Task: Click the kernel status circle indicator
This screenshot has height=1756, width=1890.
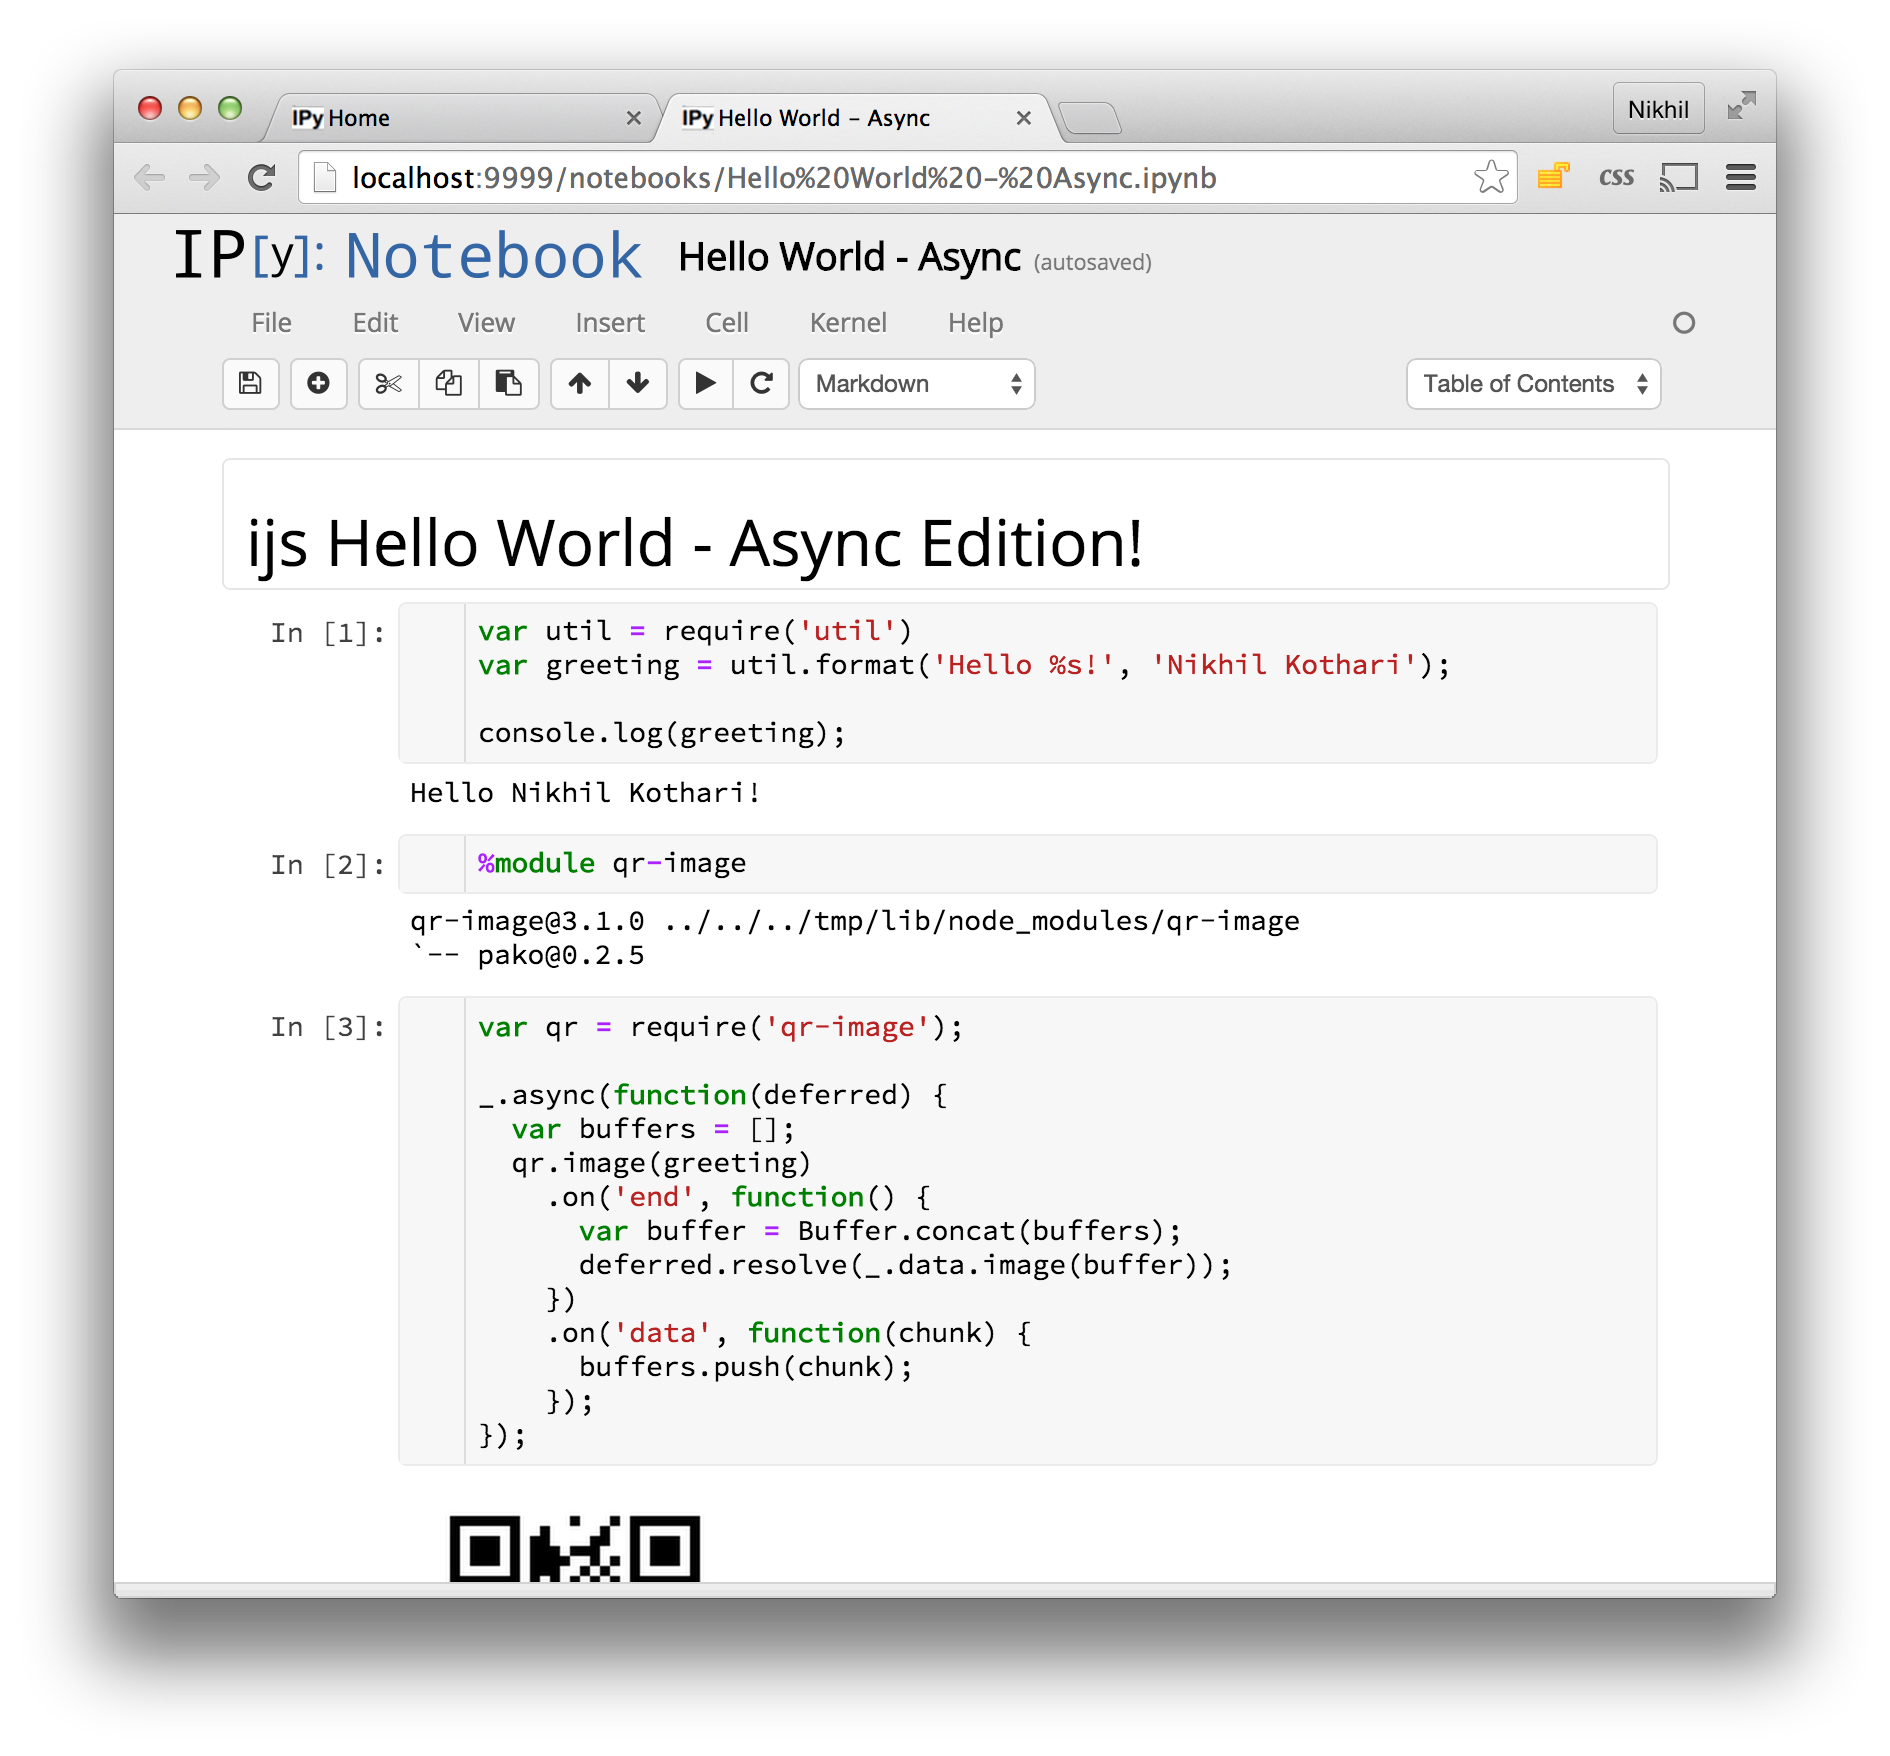Action: [x=1684, y=322]
